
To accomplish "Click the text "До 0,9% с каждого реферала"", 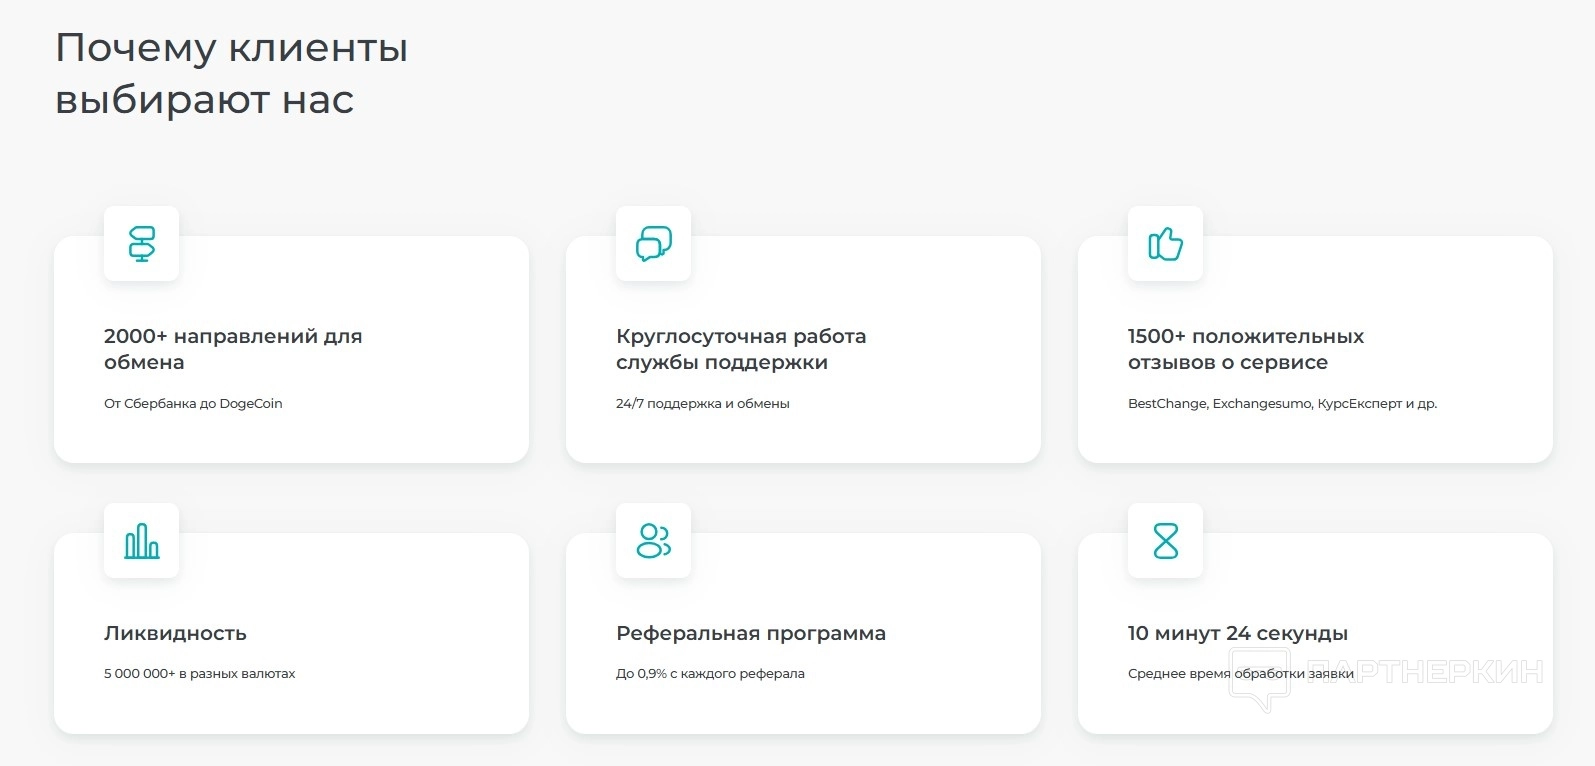I will (710, 674).
